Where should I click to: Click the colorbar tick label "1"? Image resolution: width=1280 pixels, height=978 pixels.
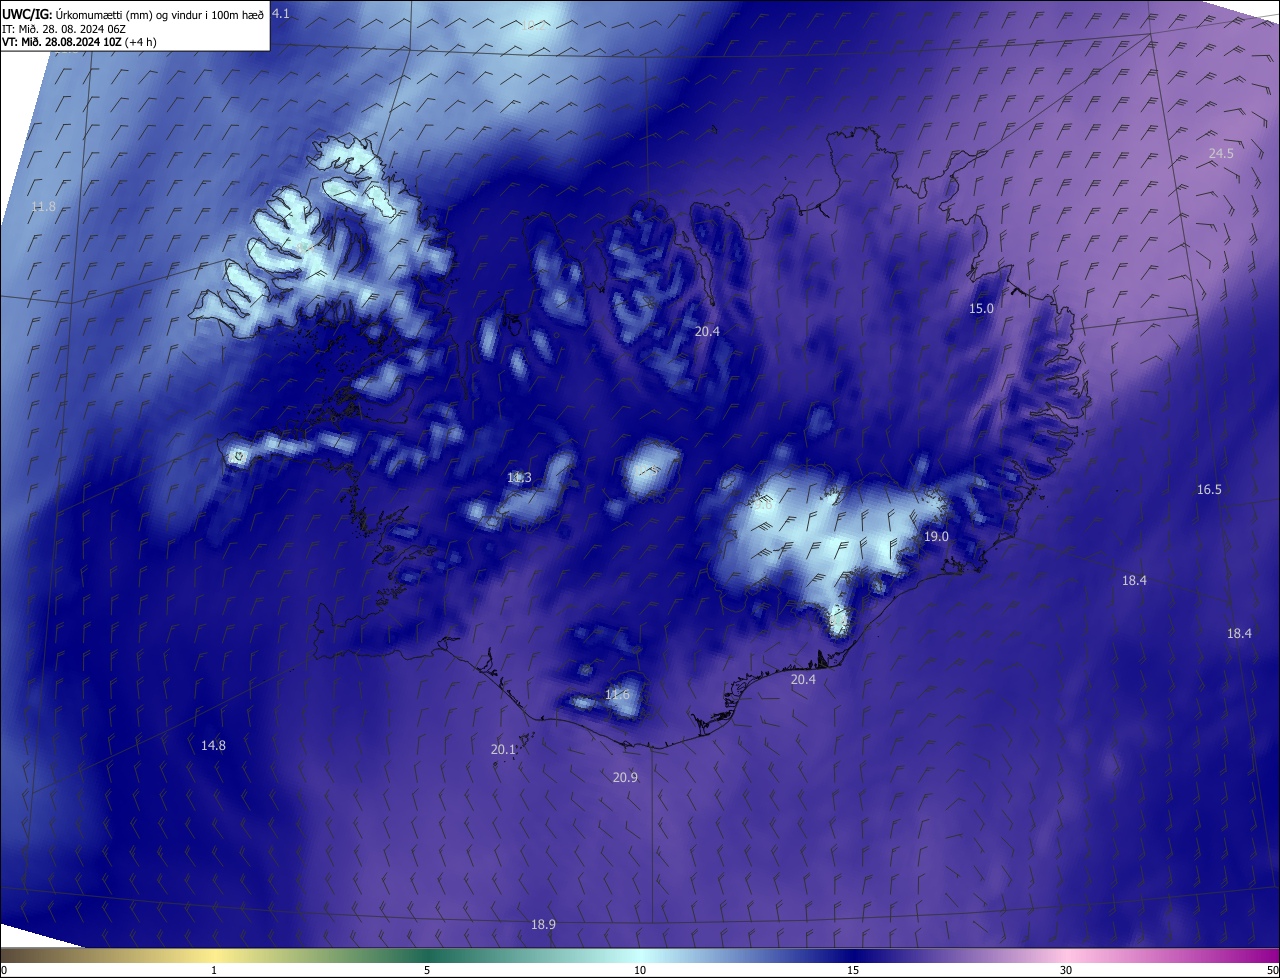(x=214, y=970)
